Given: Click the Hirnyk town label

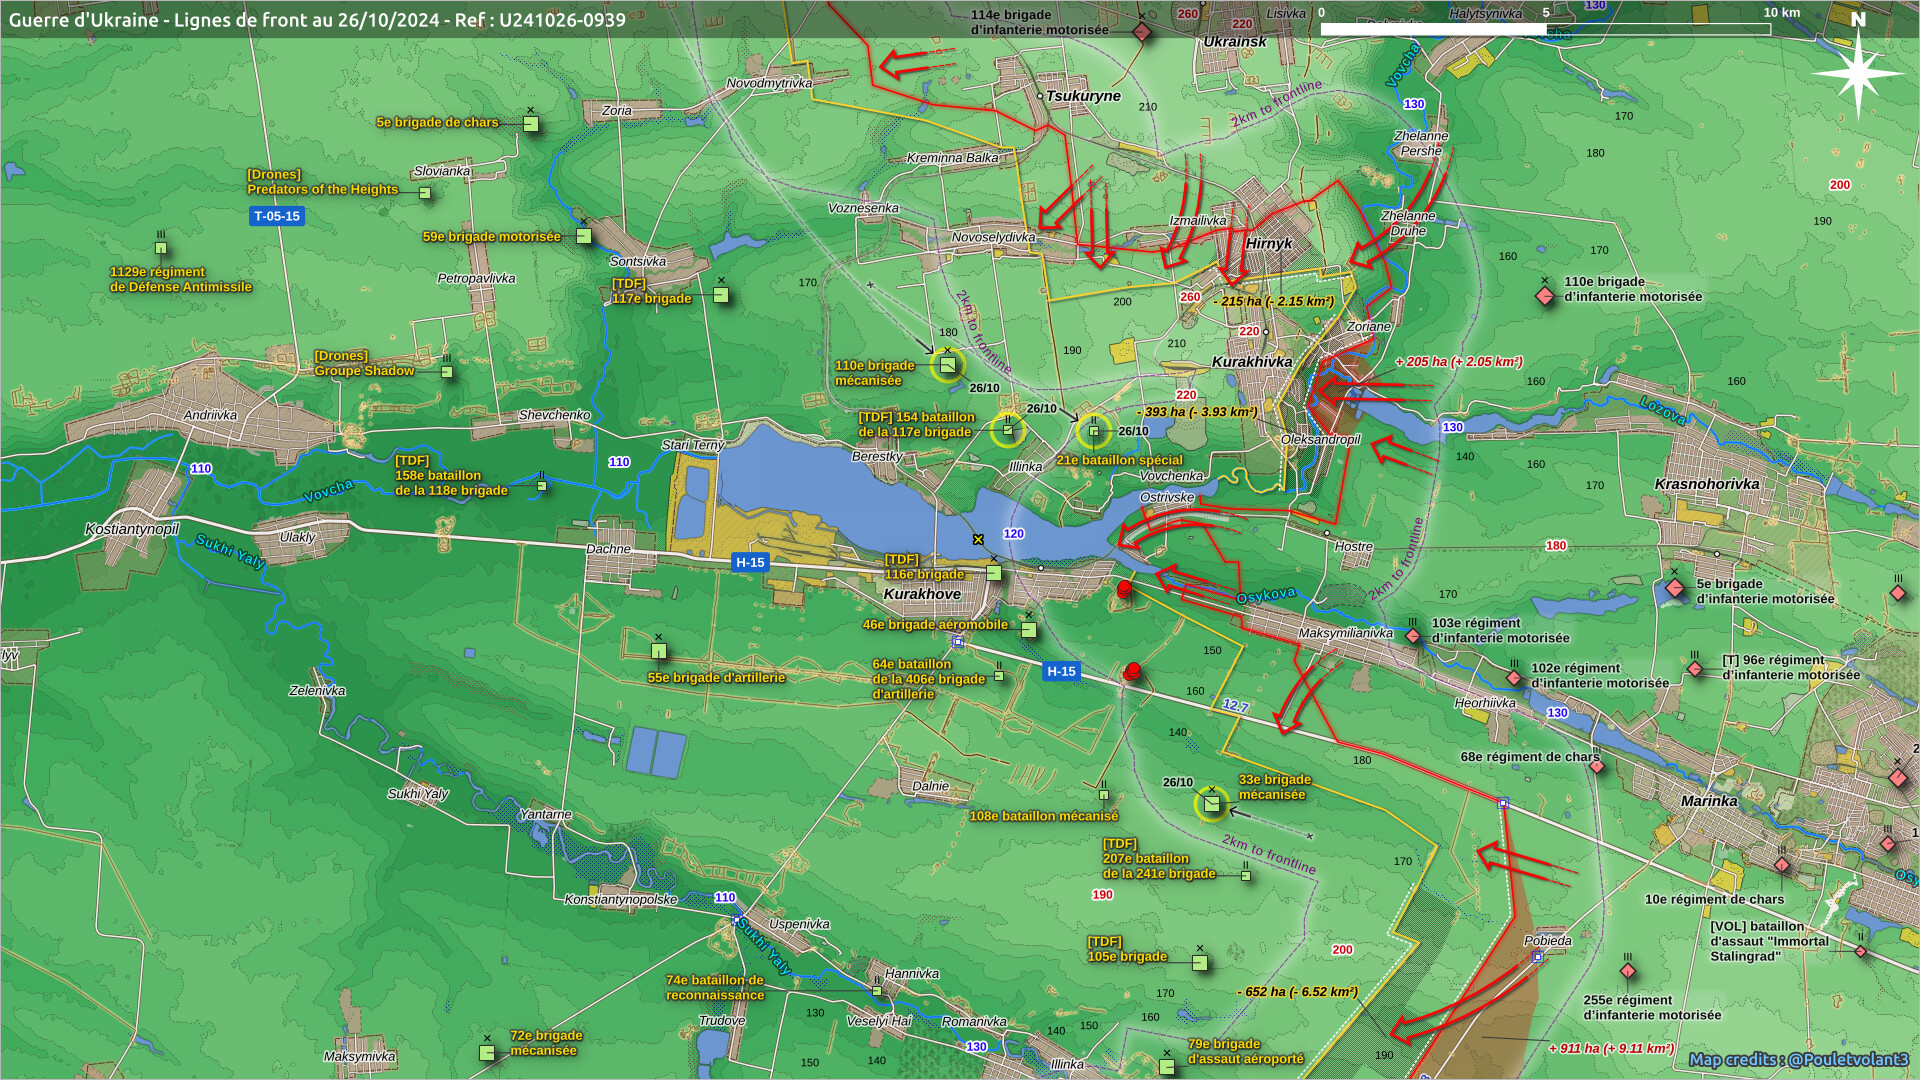Looking at the screenshot, I should (1268, 243).
